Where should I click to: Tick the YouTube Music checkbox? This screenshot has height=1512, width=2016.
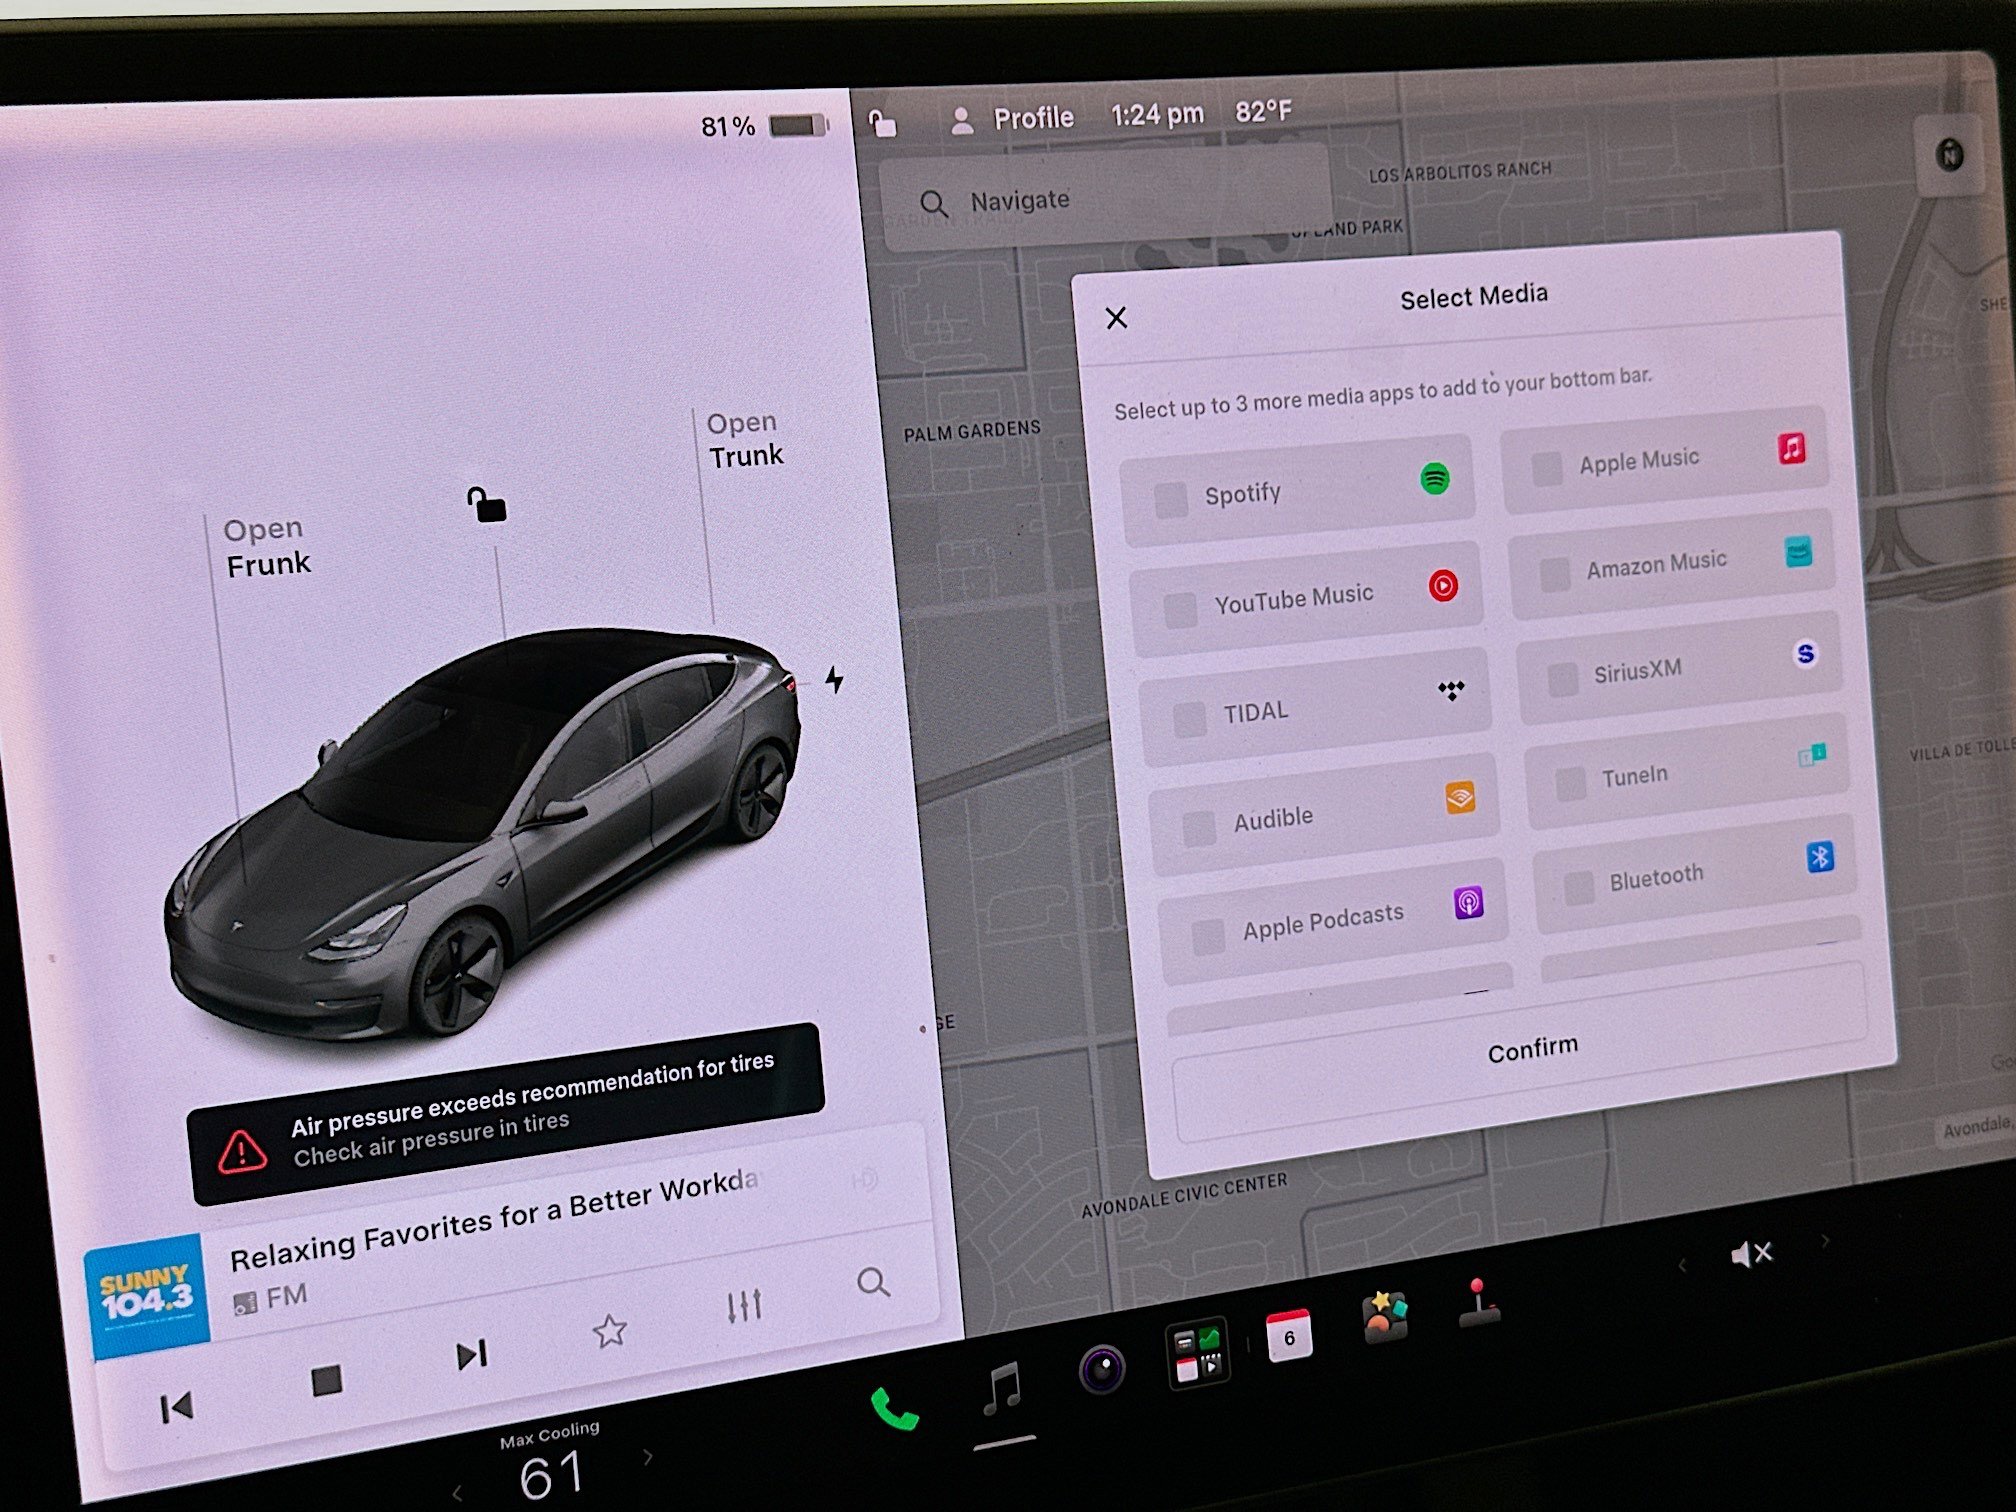pyautogui.click(x=1180, y=609)
